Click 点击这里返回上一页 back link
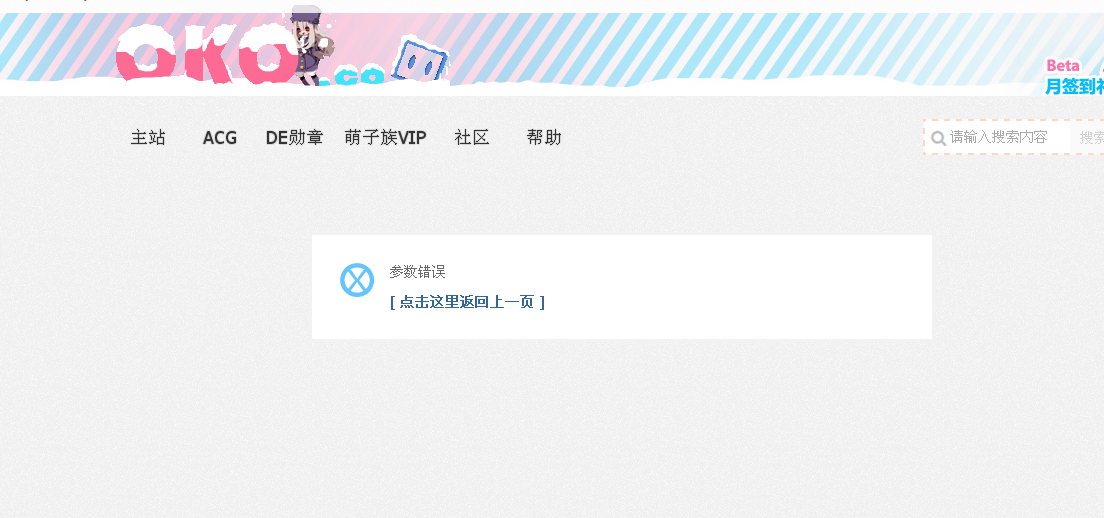Screen dimensions: 1104x518 pos(468,302)
